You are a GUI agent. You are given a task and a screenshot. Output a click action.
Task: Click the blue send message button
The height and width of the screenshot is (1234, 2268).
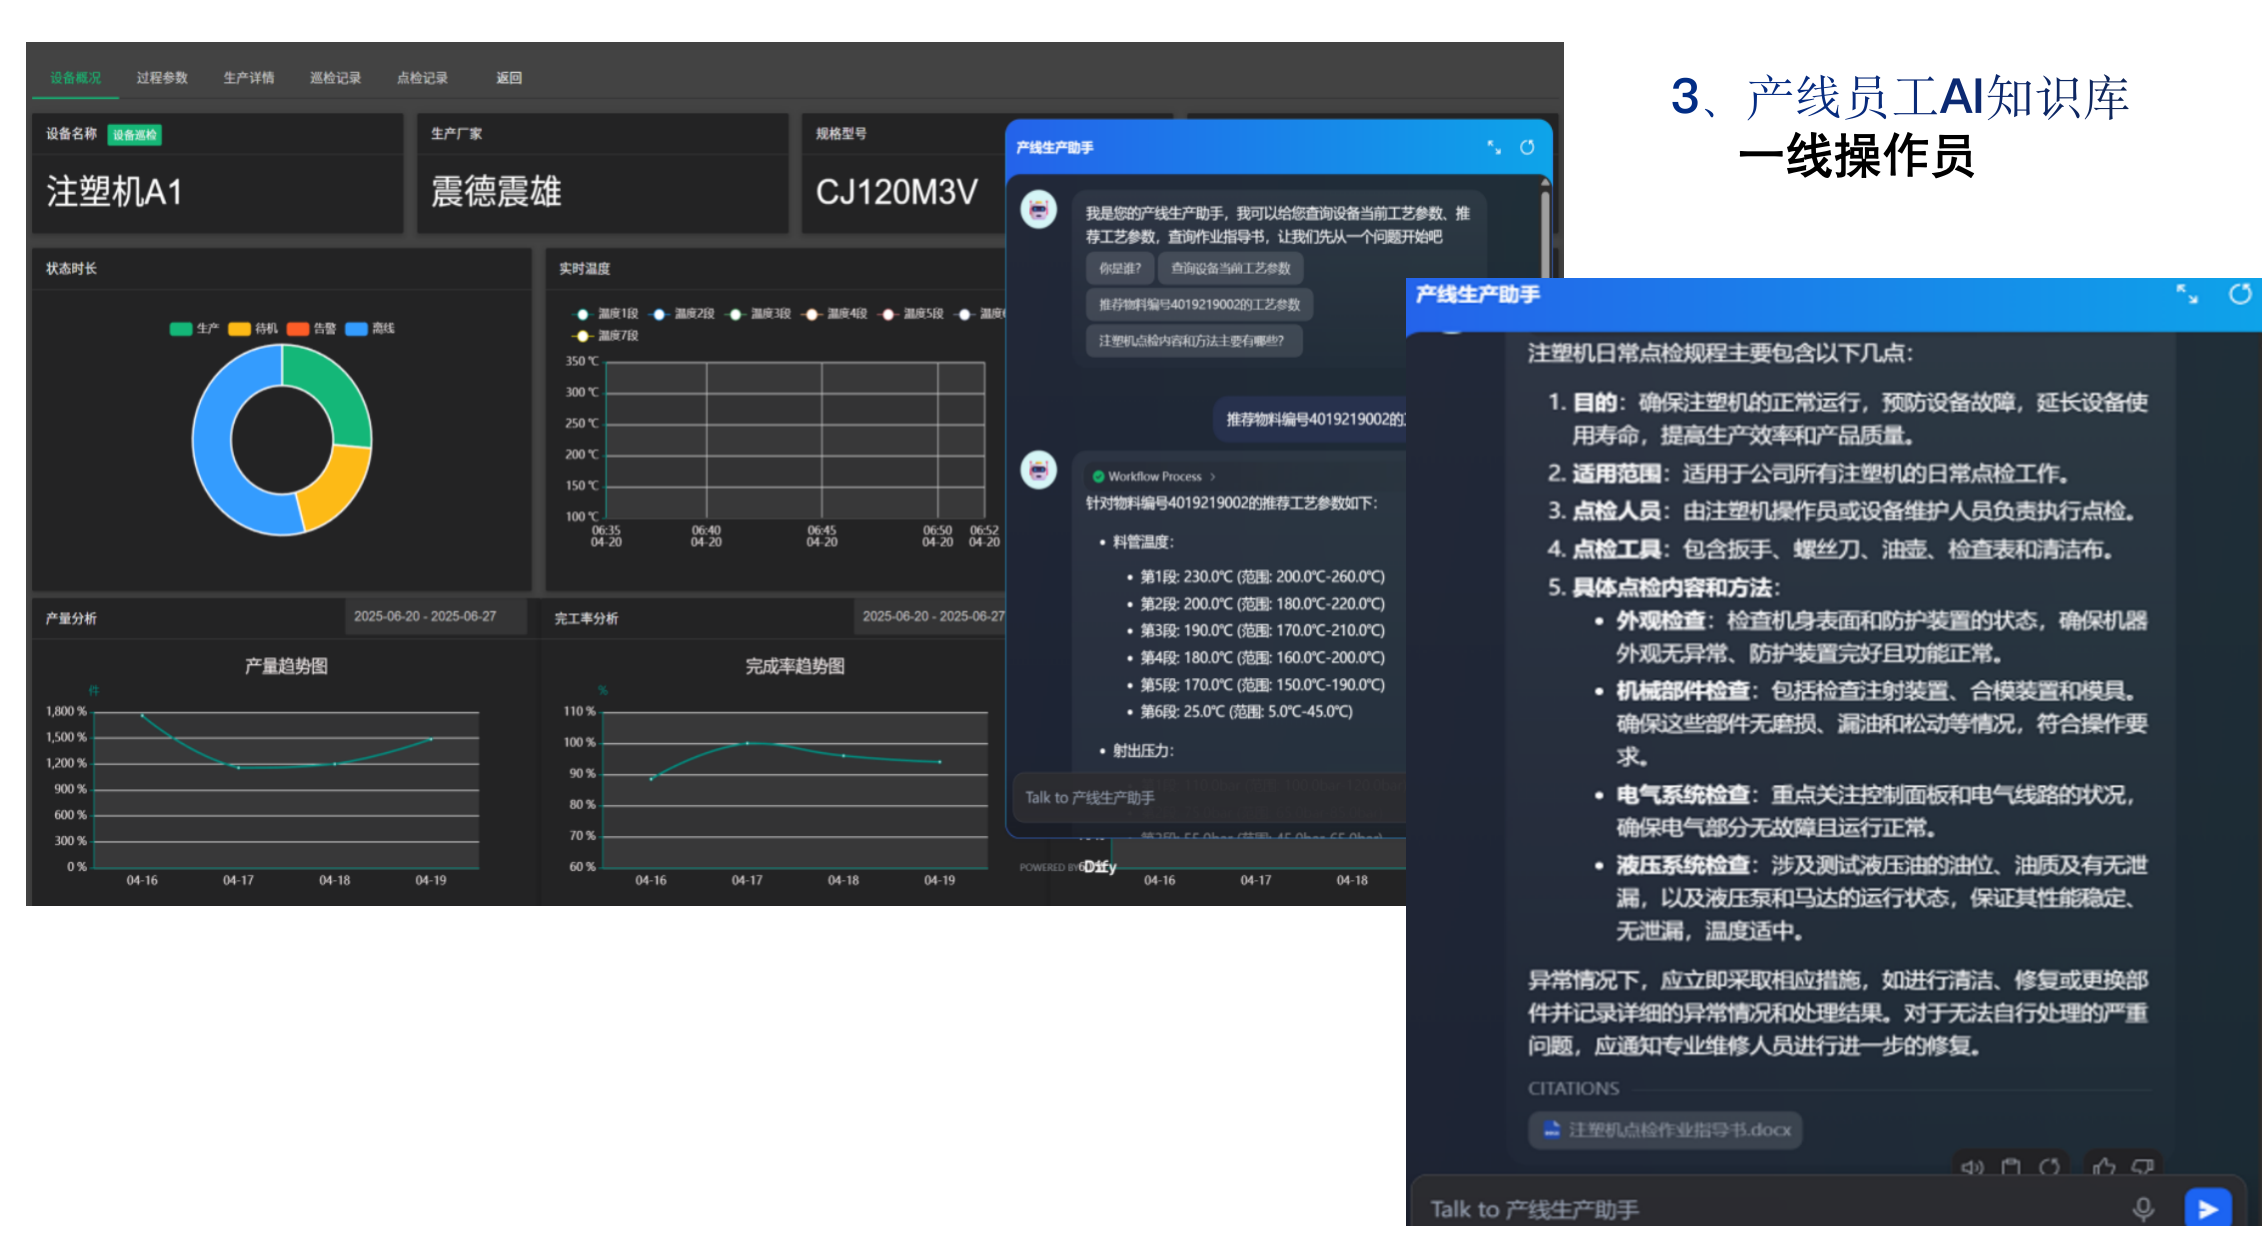(2208, 1208)
